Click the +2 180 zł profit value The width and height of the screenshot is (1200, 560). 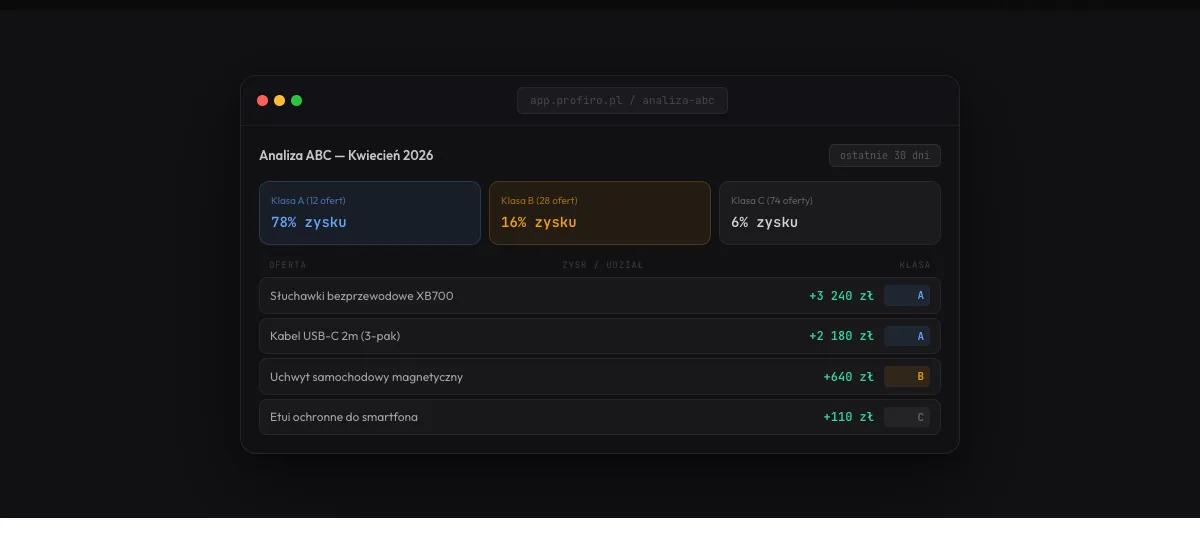click(842, 336)
